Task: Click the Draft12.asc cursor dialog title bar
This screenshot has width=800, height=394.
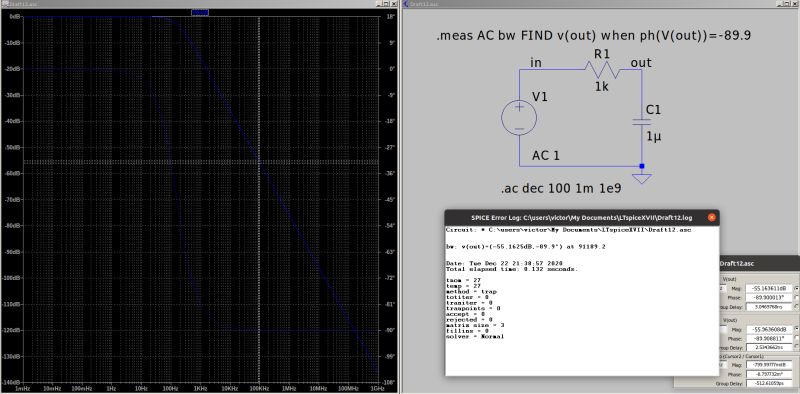Action: tap(760, 263)
